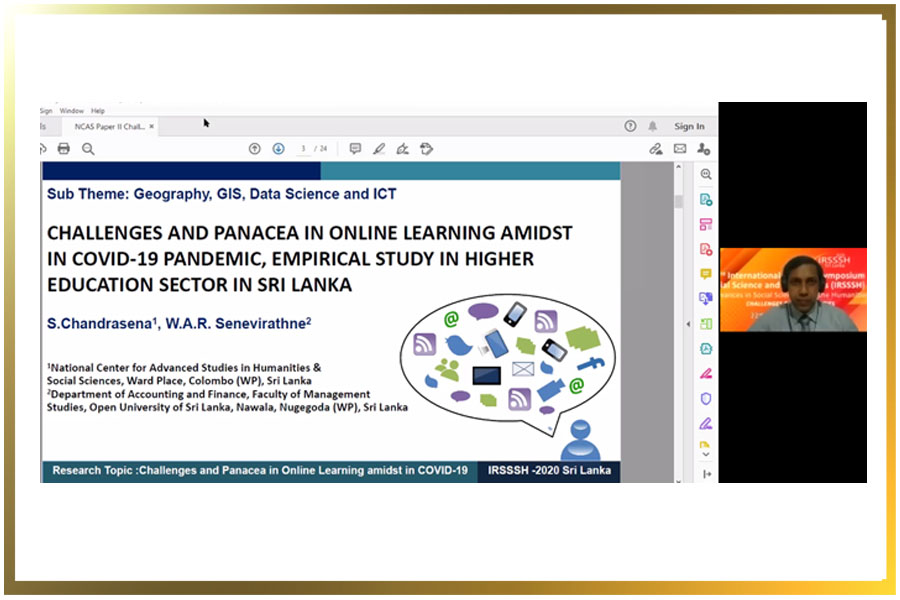Open the Compress PDF tool

pos(706,349)
